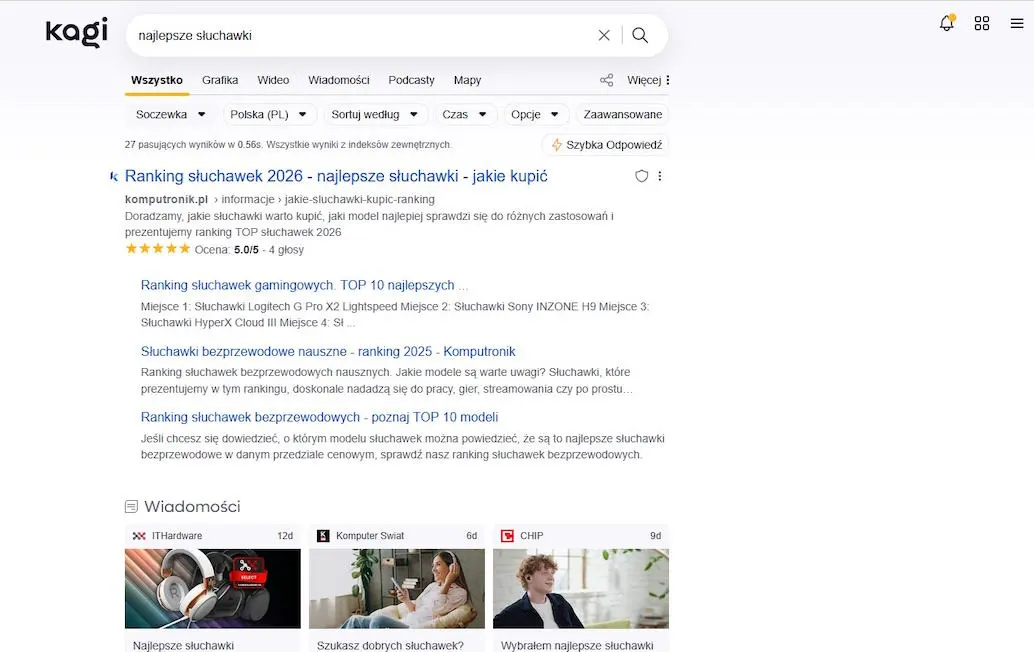The image size is (1034, 652).
Task: Open the three-dot menu on the first result
Action: pos(661,176)
